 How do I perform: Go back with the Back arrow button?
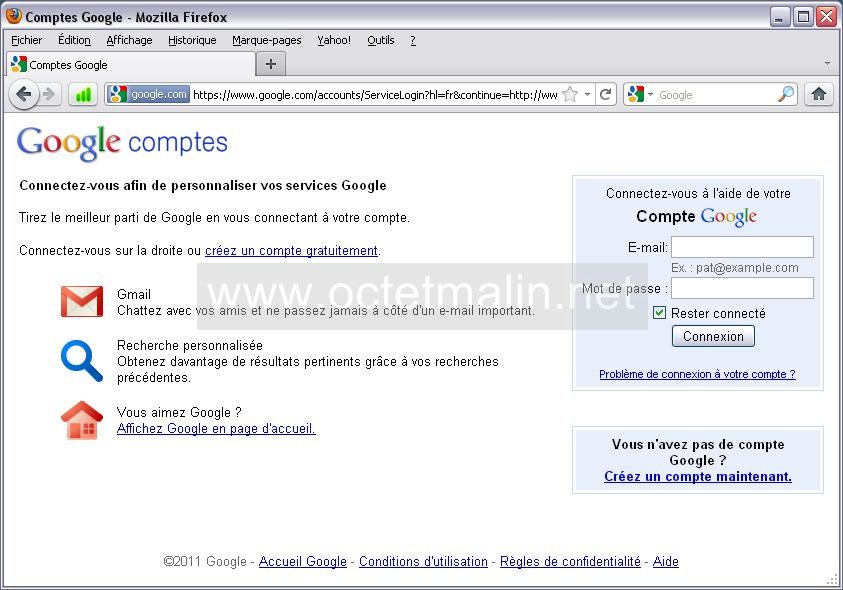coord(24,95)
